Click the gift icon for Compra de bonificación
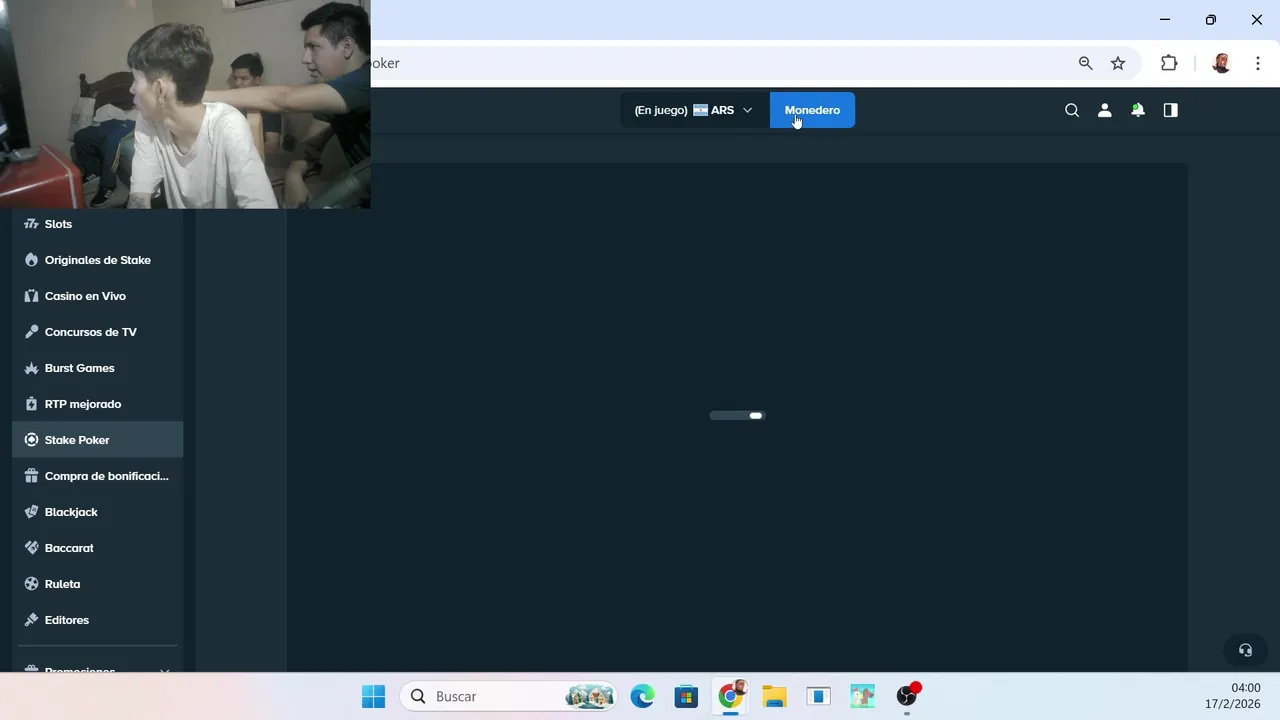 click(31, 476)
